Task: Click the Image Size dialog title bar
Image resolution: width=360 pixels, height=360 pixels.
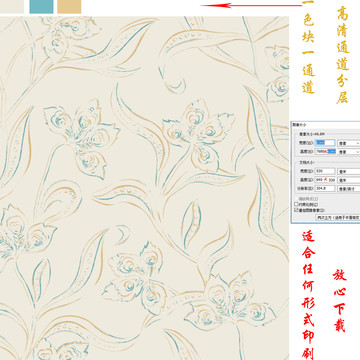Action: click(x=326, y=125)
